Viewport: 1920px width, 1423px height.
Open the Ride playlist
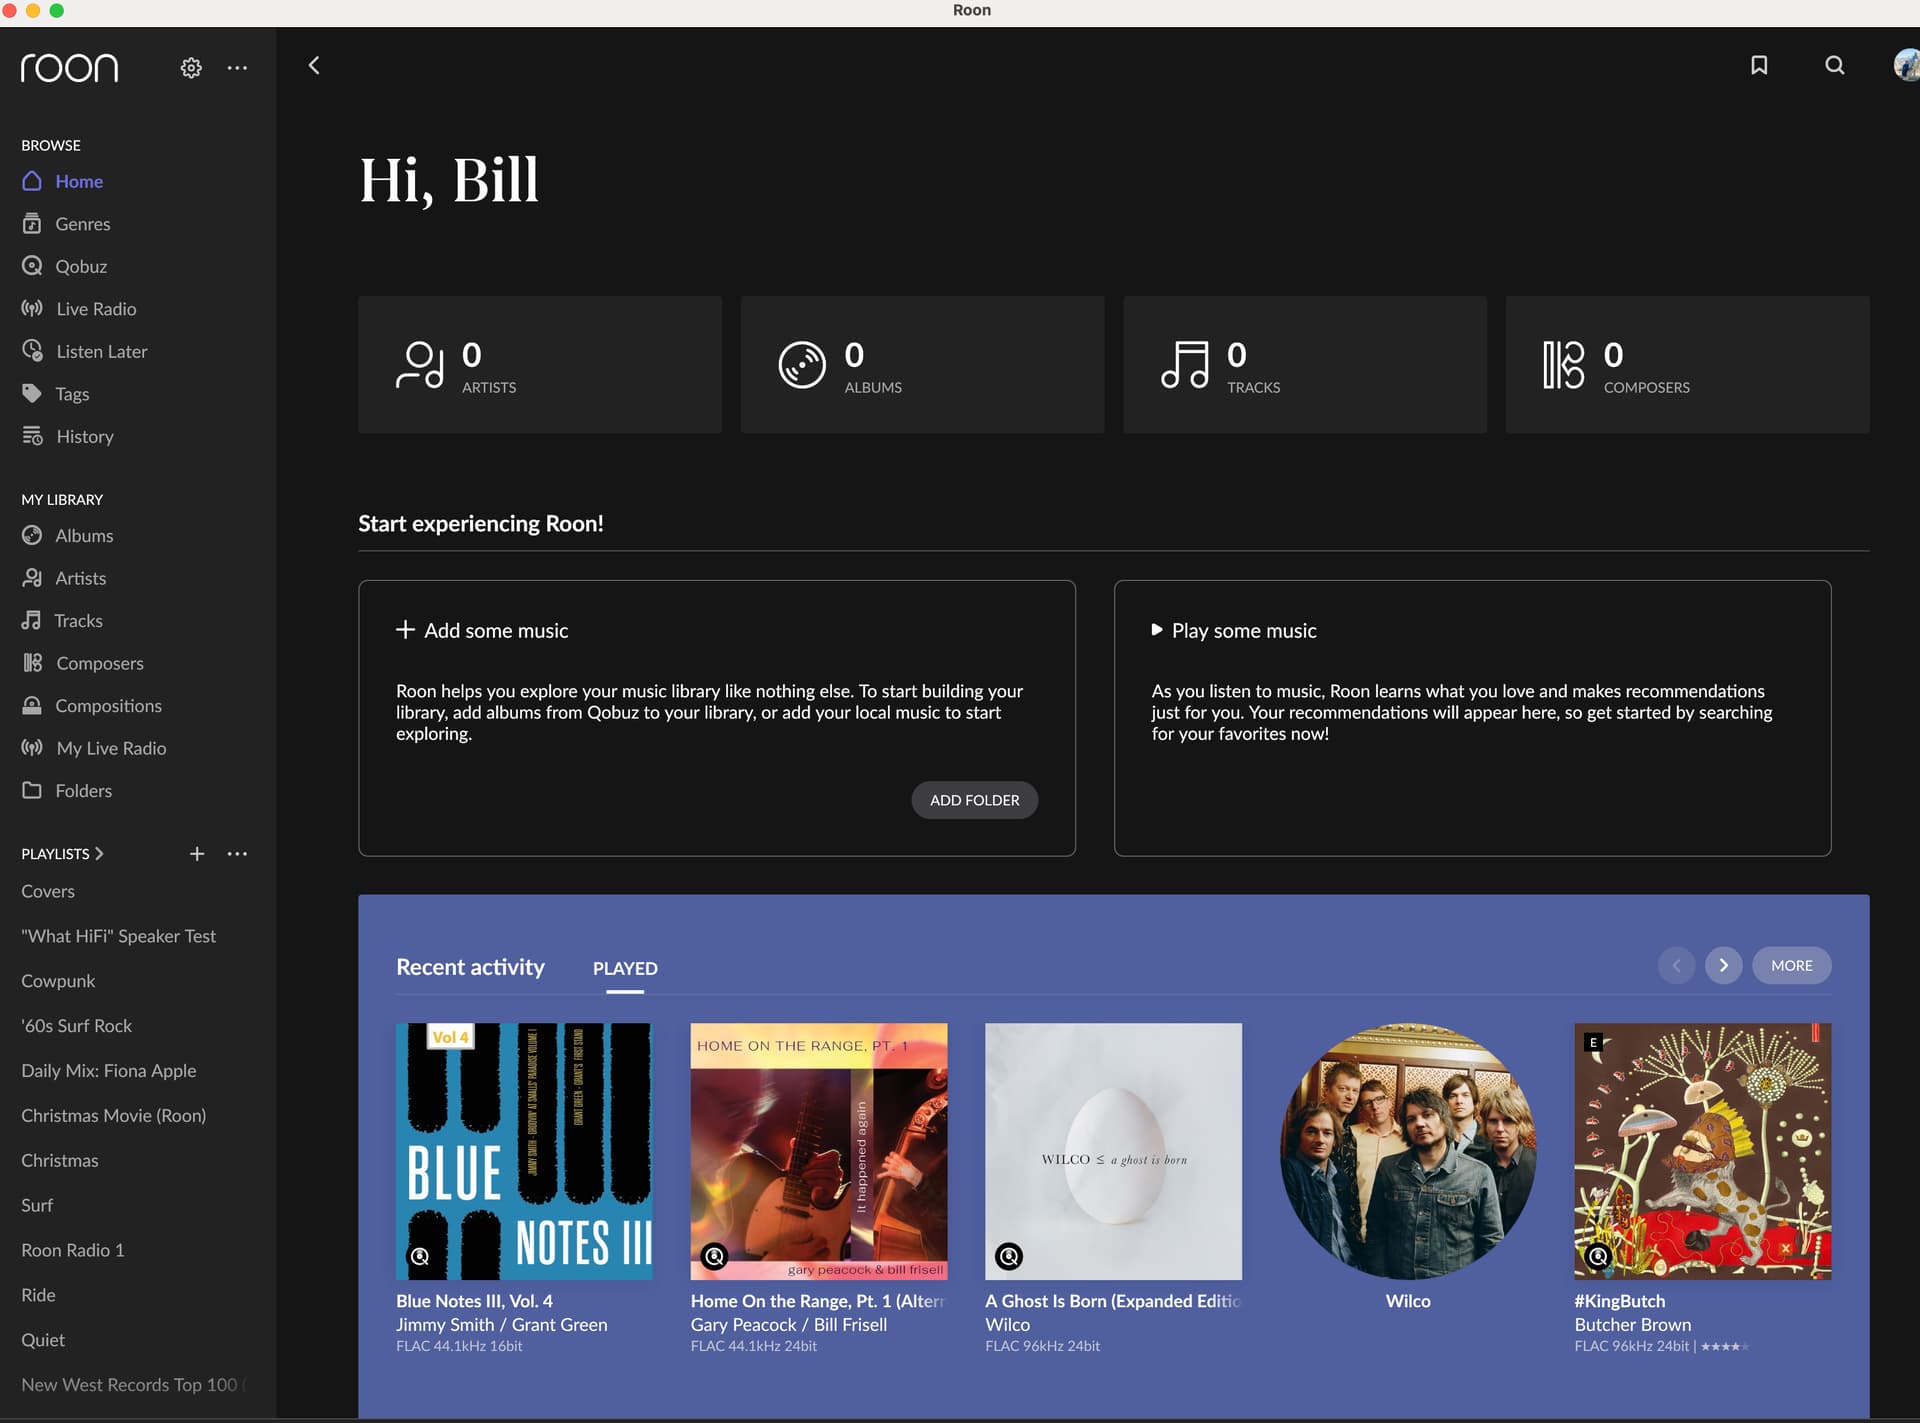38,1295
